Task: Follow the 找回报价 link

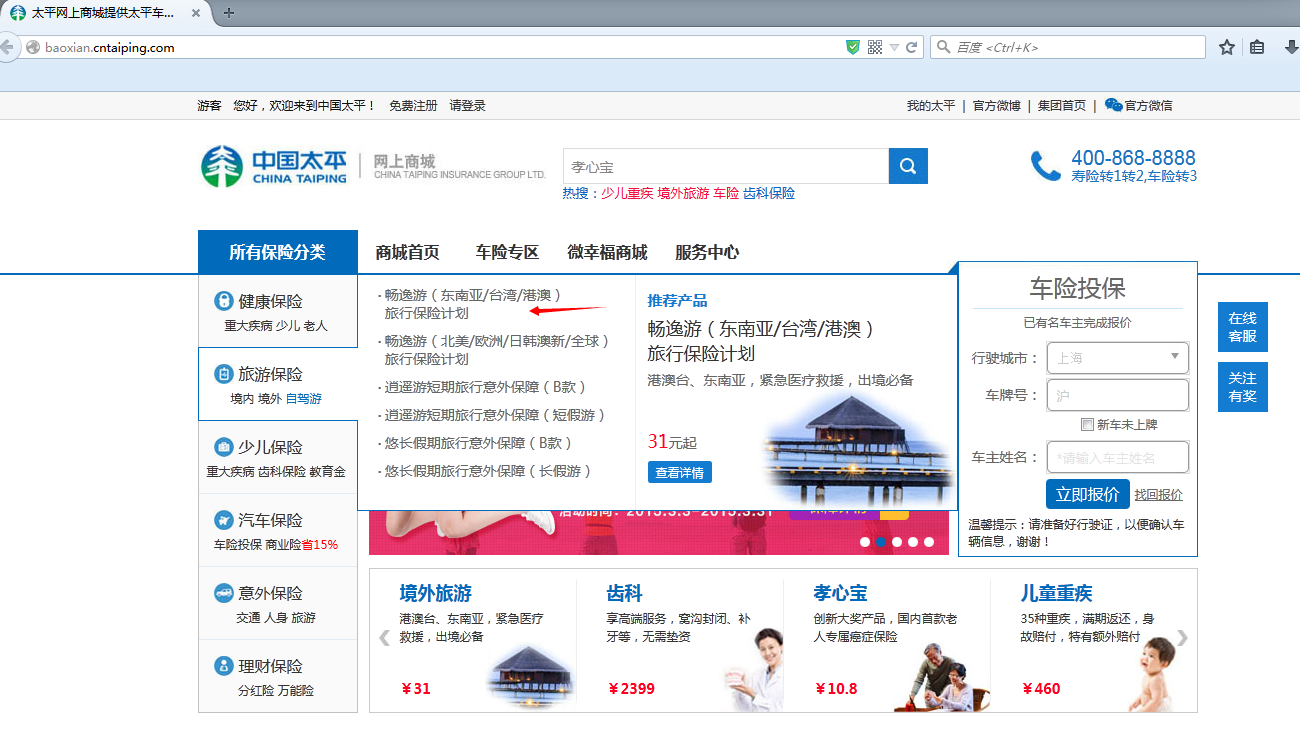Action: pyautogui.click(x=1158, y=495)
